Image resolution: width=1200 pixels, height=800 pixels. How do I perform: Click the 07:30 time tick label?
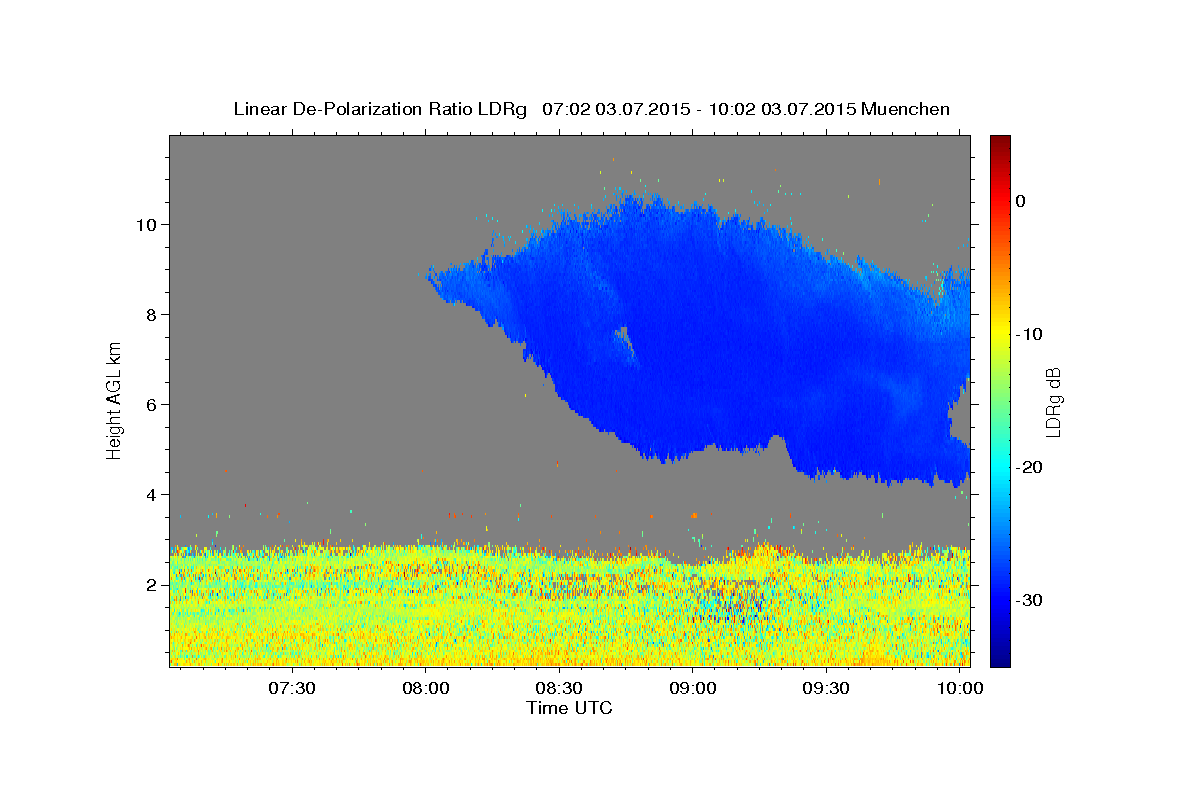click(292, 689)
